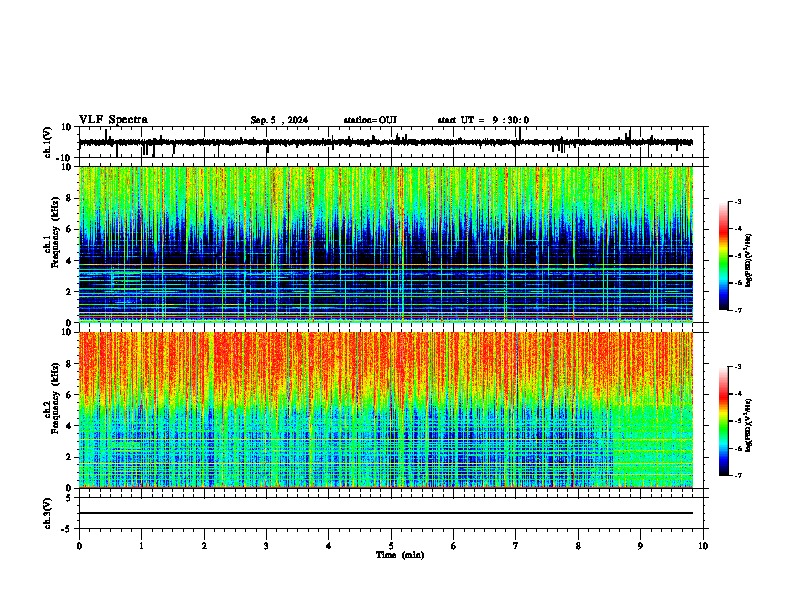Click the ch.1 spectrogram plot area
792x612 pixels.
[x=386, y=244]
